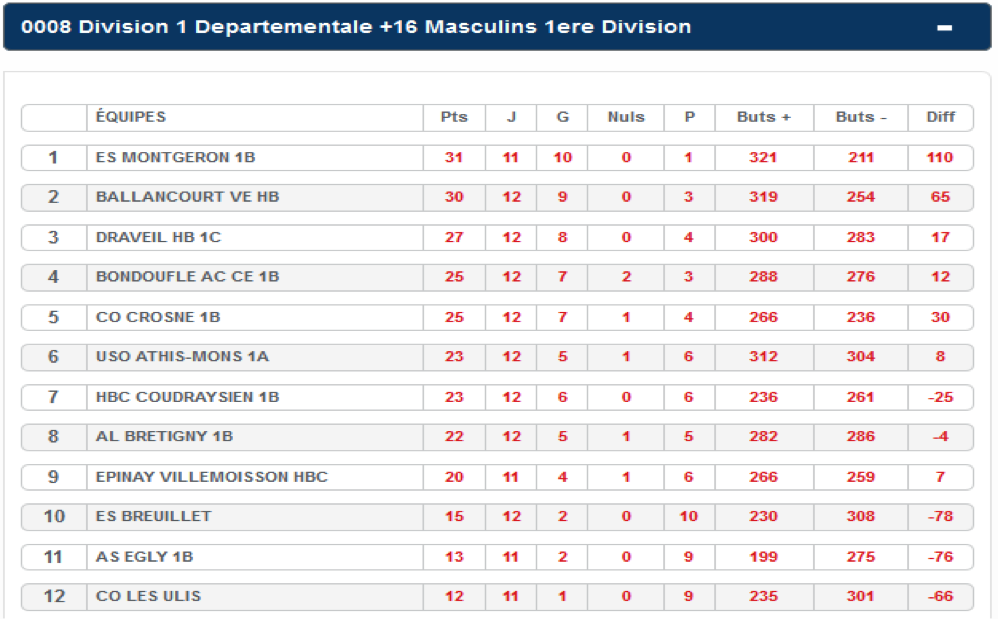Viewport: 999px width, 619px height.
Task: Collapse the Division 1 Departementale panel with minus icon
Action: tap(944, 27)
